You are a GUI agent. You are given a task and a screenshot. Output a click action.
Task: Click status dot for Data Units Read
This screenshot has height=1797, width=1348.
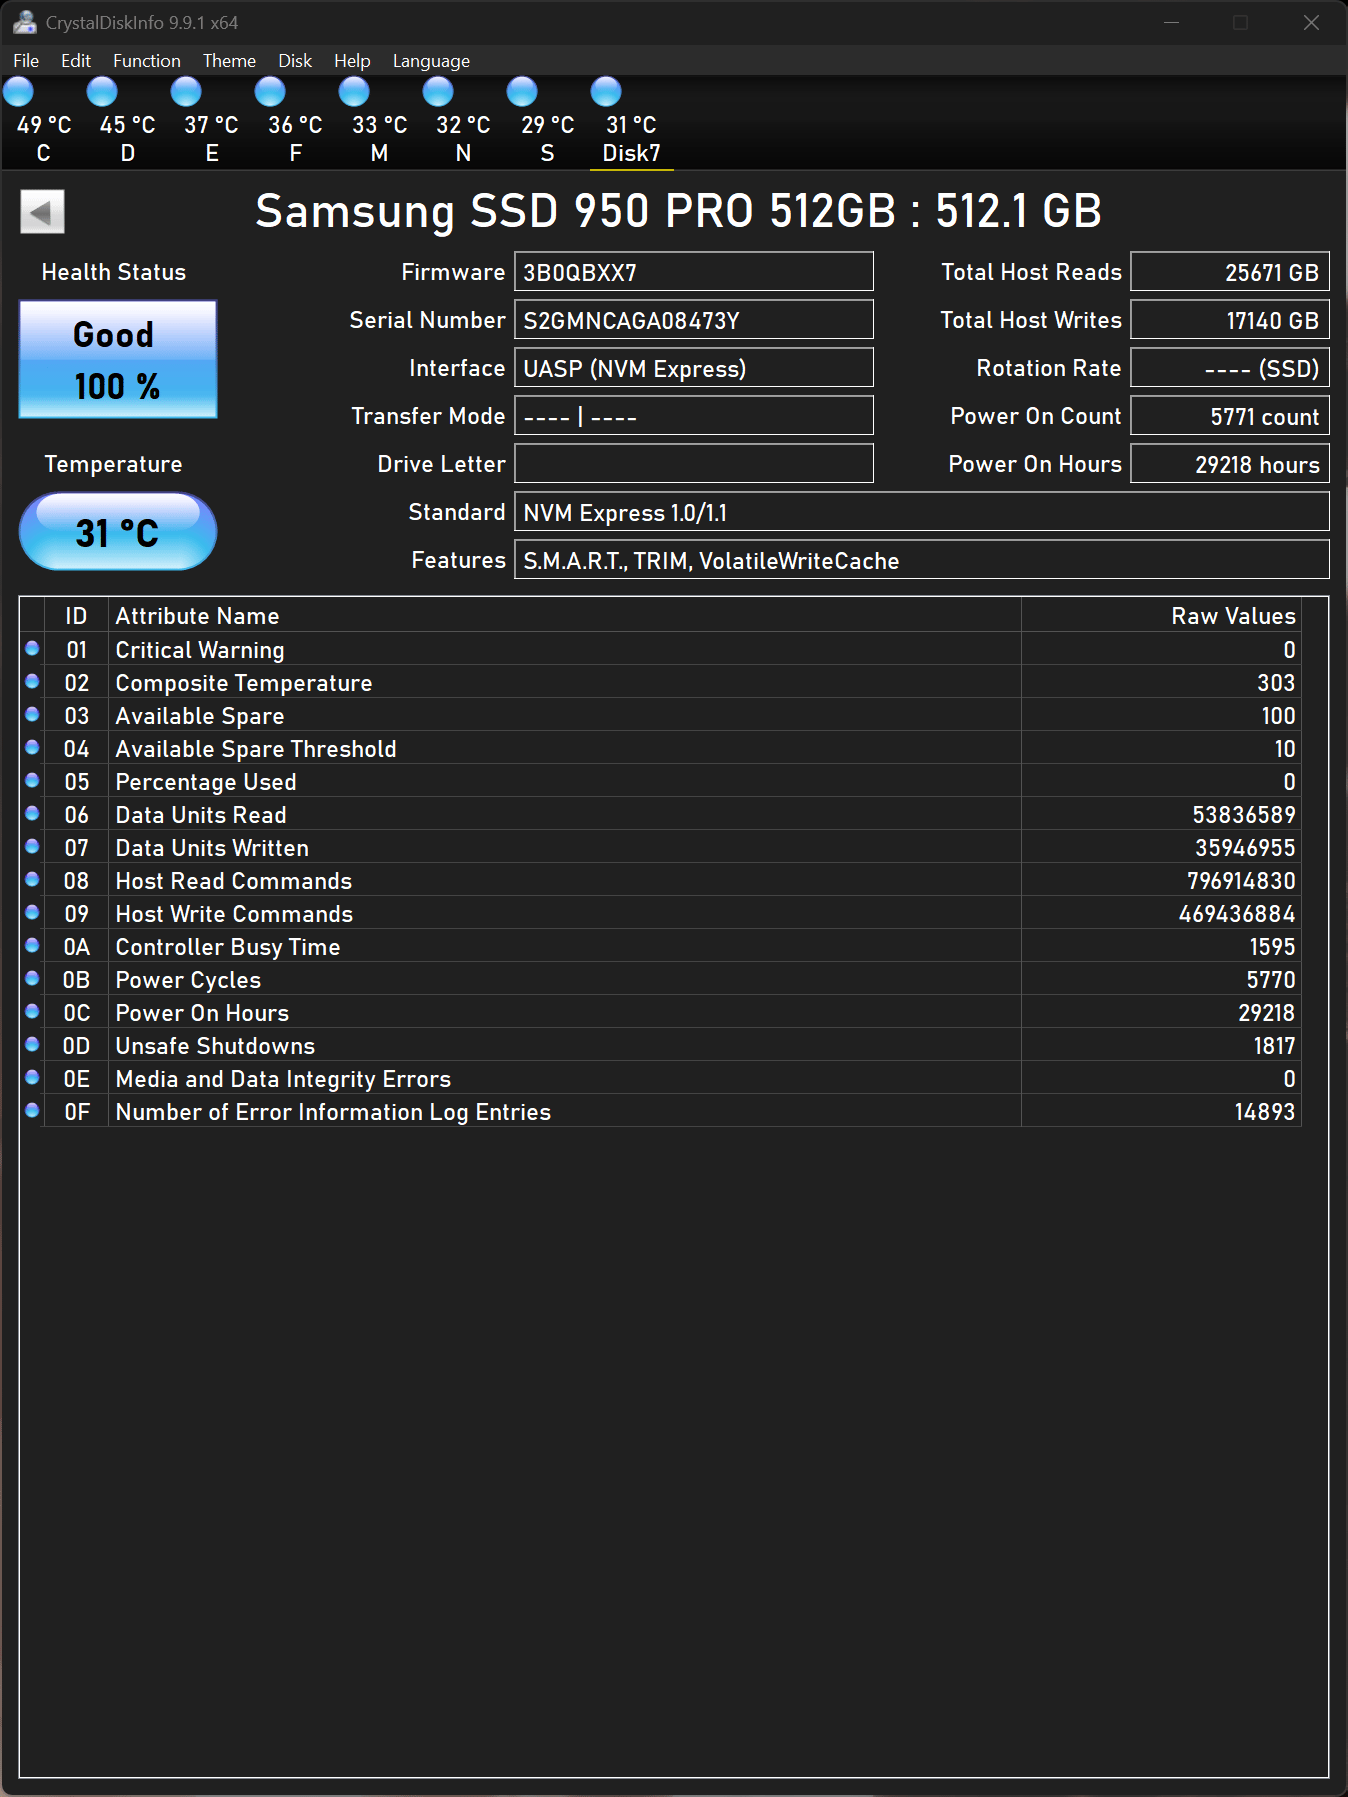[x=32, y=813]
